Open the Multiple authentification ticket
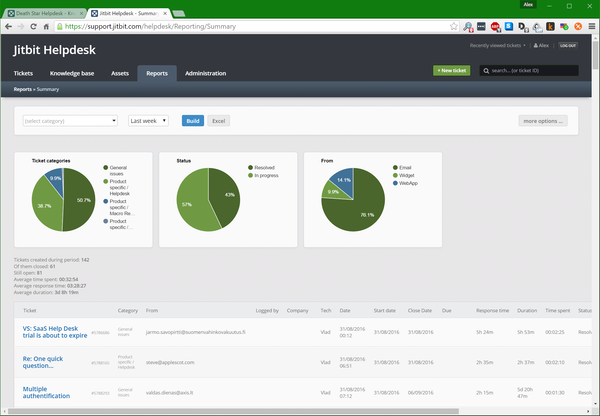Viewport: 600px width, 416px height. click(46, 392)
